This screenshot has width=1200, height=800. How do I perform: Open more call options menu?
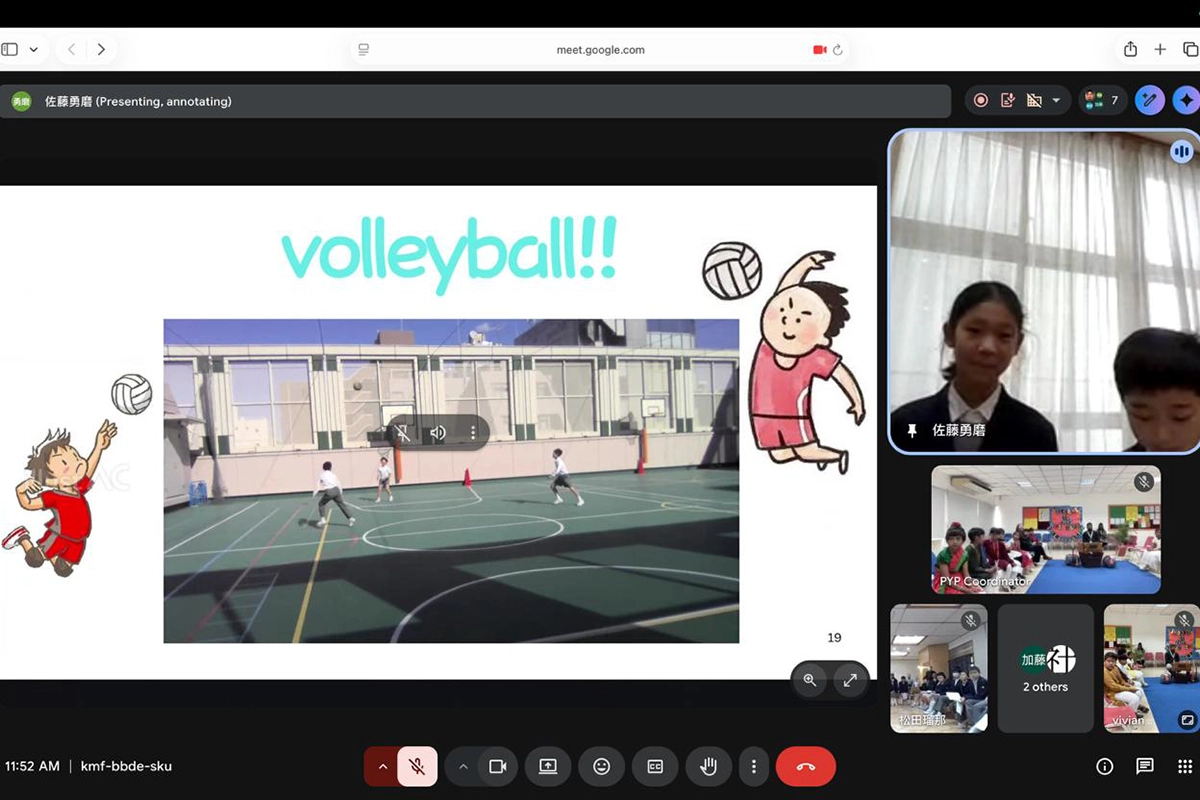[753, 767]
